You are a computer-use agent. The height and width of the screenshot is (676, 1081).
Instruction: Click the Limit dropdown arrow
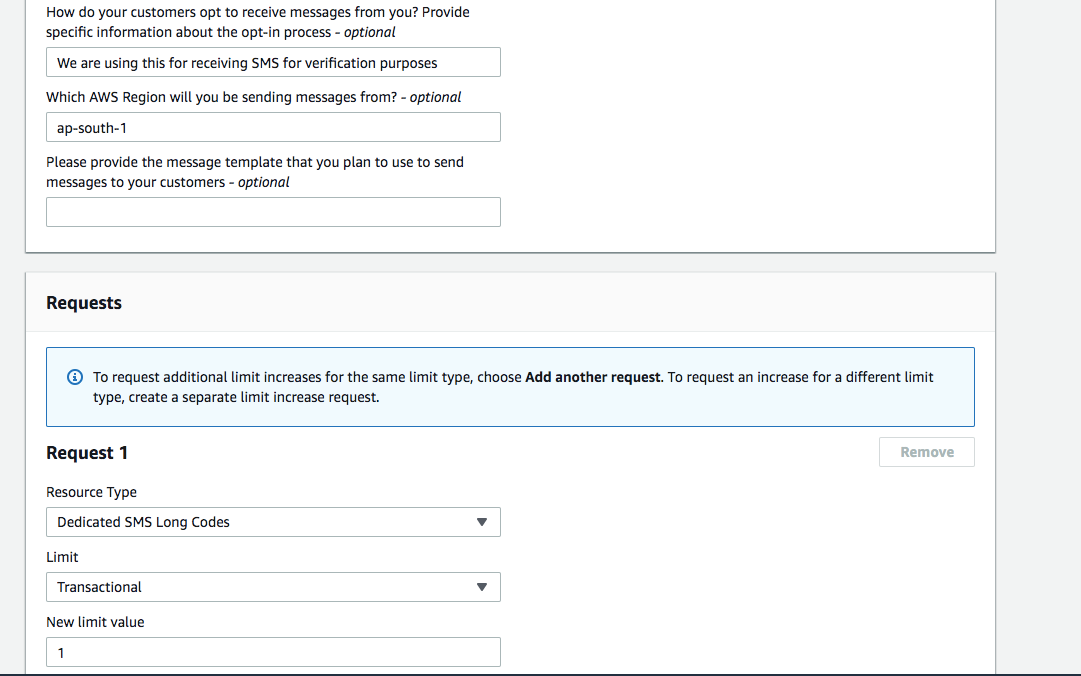[x=482, y=587]
